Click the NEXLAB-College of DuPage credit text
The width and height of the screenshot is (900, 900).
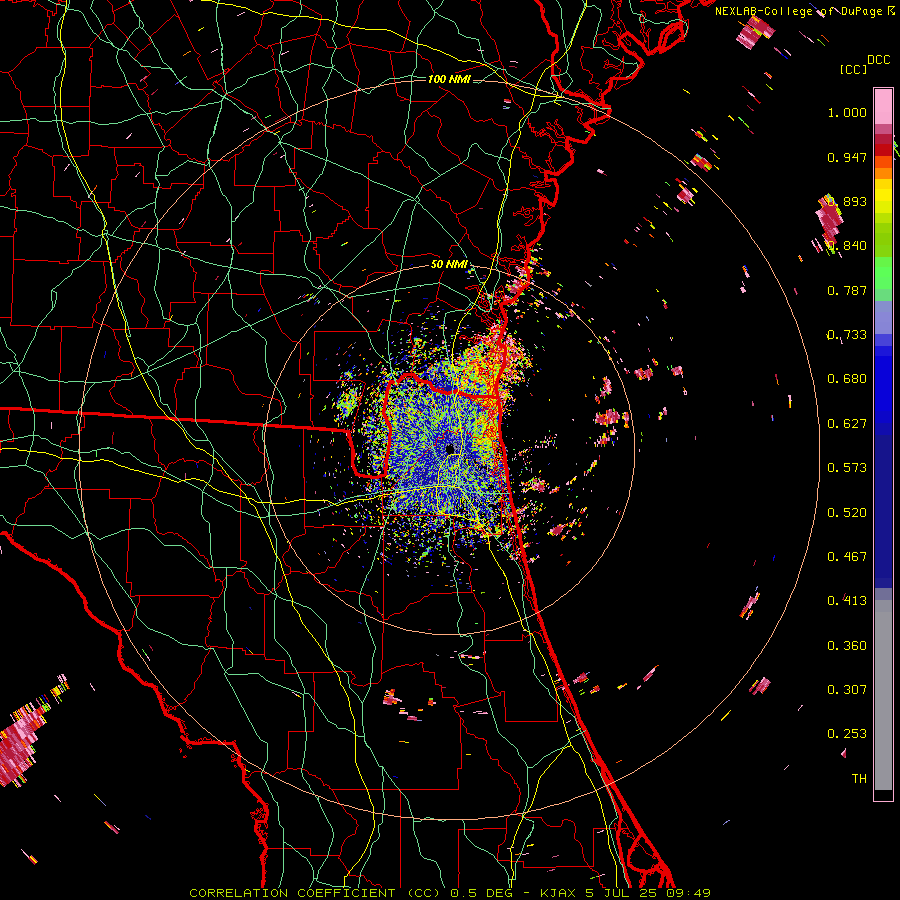[798, 11]
